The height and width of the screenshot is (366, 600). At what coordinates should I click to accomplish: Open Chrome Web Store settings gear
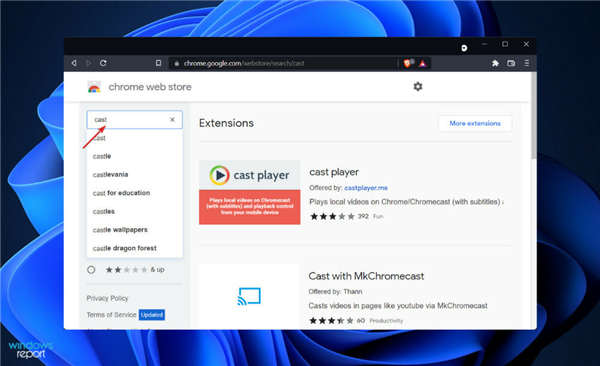pyautogui.click(x=418, y=87)
